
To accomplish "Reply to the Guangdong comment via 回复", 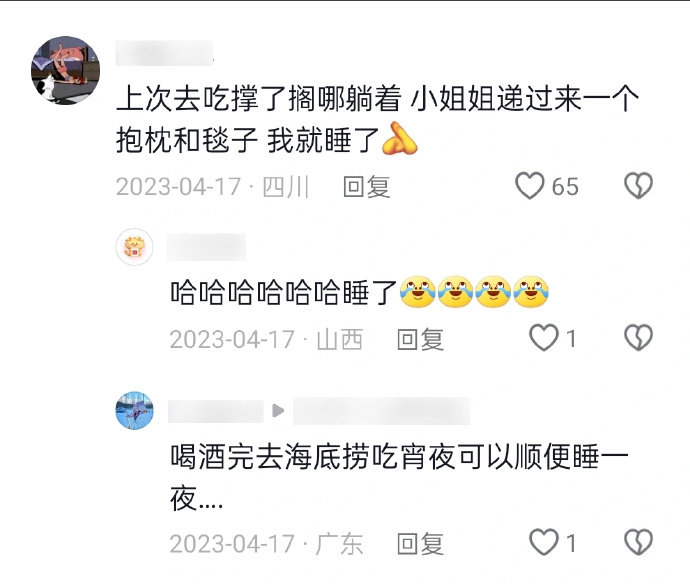I will [420, 544].
